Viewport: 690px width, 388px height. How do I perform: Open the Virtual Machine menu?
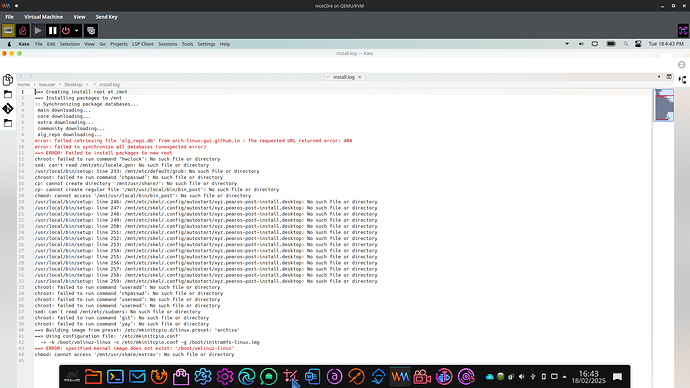44,17
